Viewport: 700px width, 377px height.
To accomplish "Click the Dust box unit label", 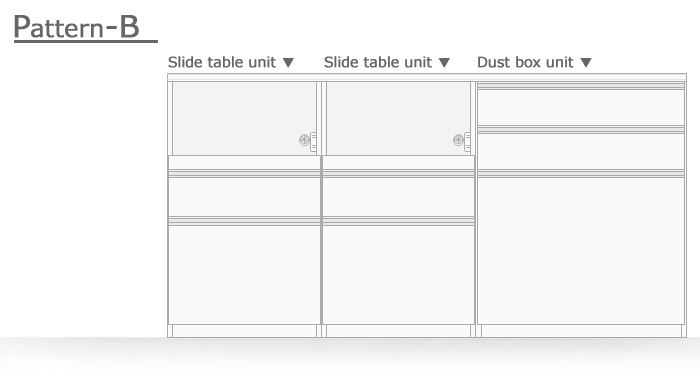I will 525,62.
